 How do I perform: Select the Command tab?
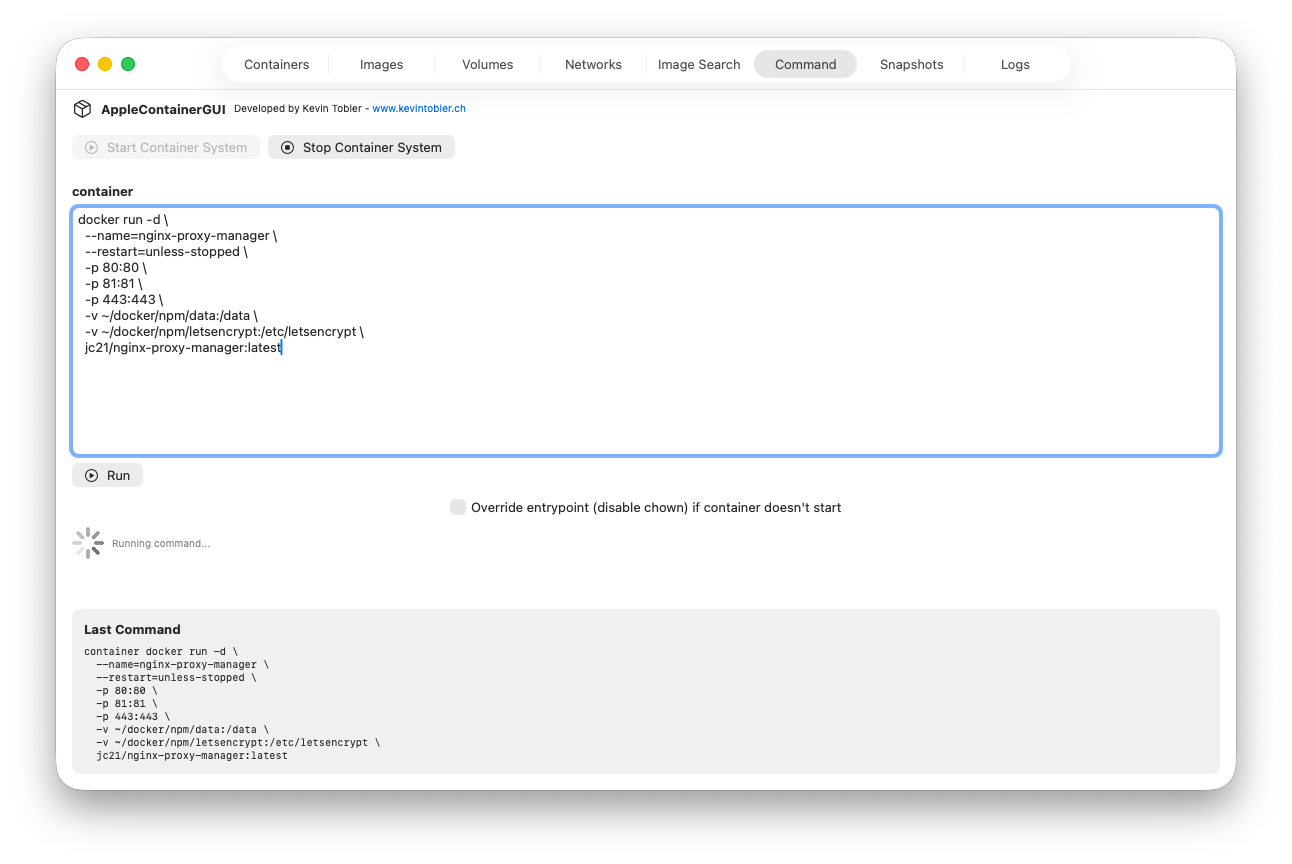coord(805,63)
